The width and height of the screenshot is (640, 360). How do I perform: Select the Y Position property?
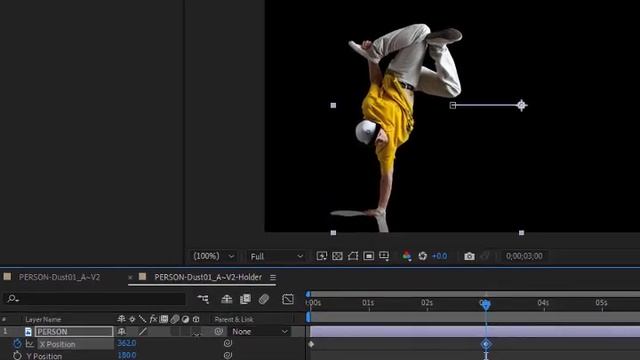[x=44, y=356]
